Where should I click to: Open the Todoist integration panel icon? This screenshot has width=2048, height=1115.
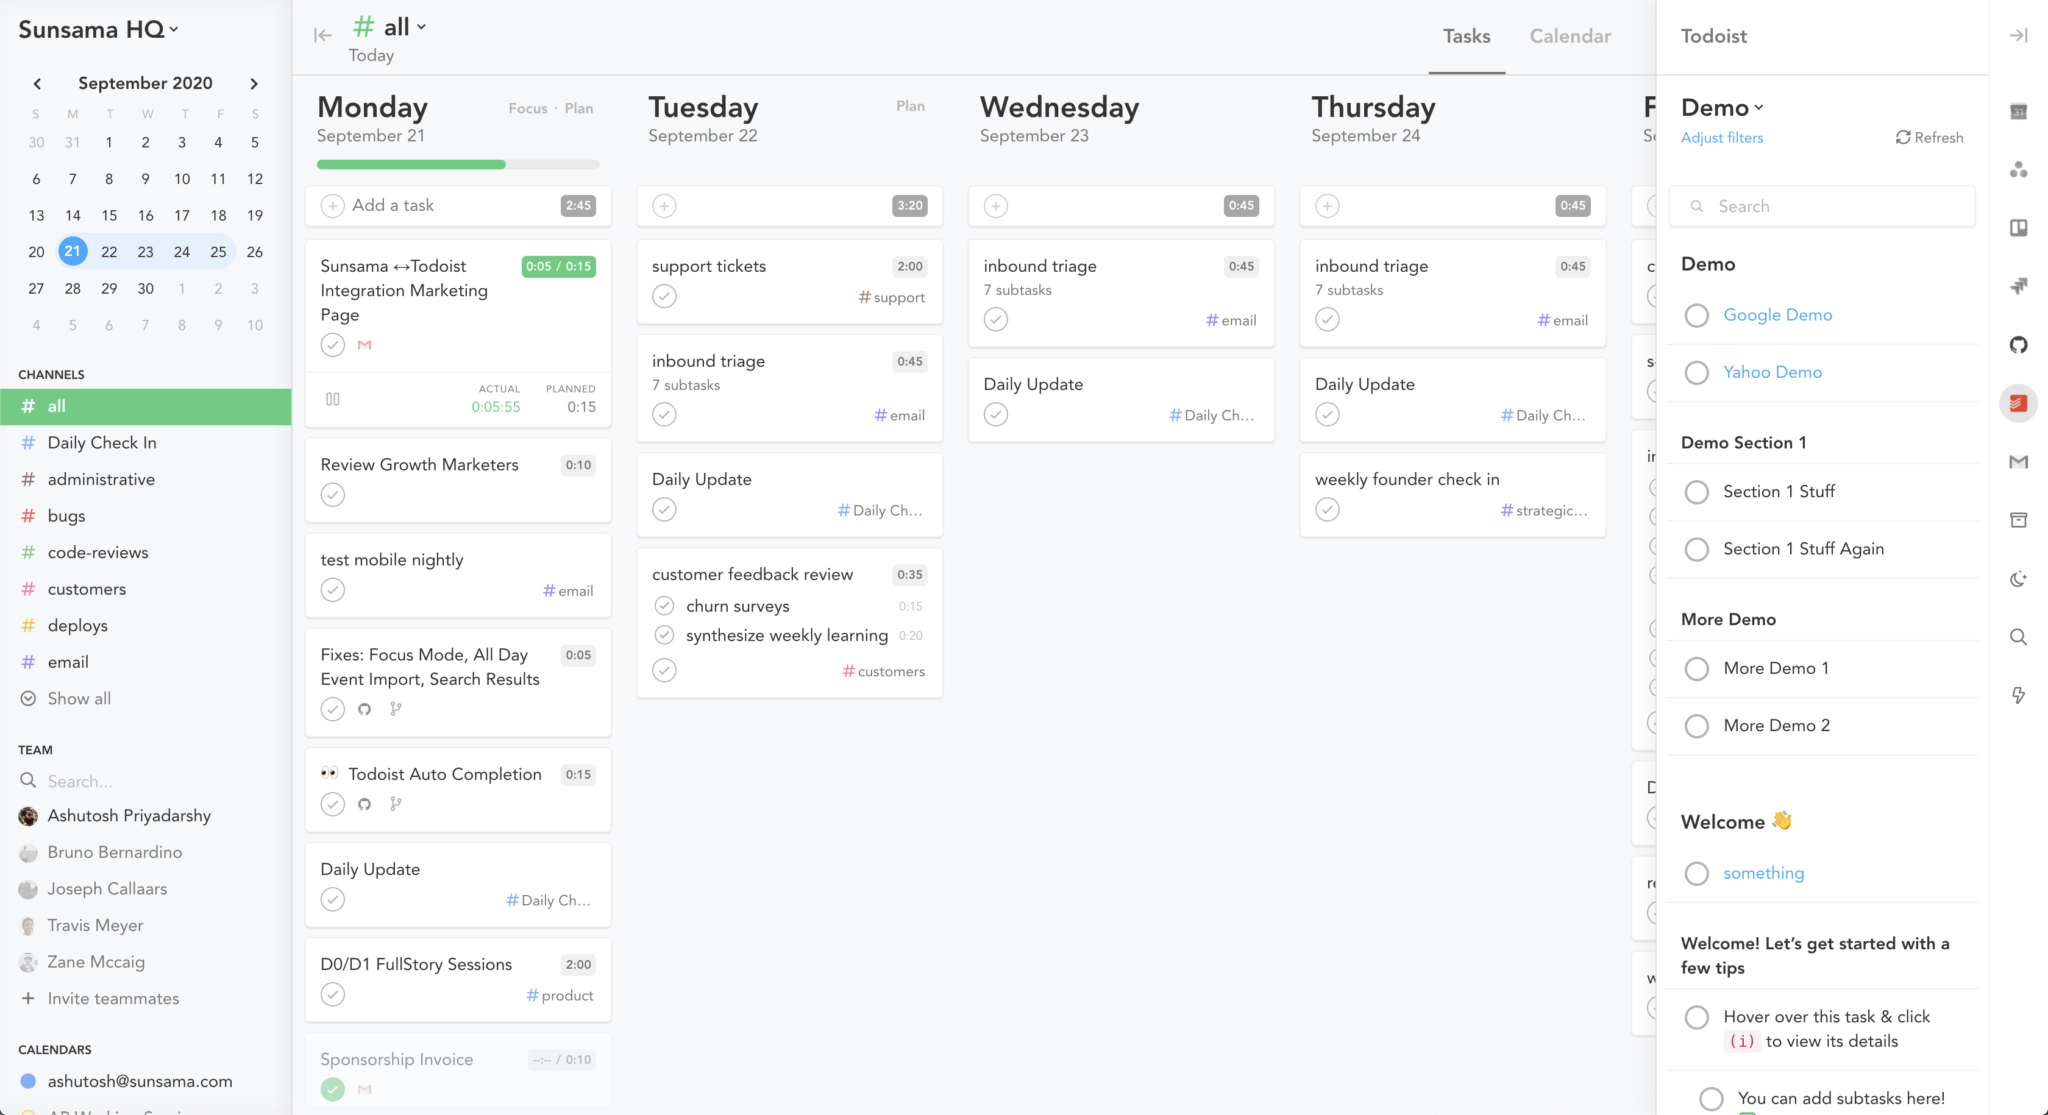pos(2019,403)
